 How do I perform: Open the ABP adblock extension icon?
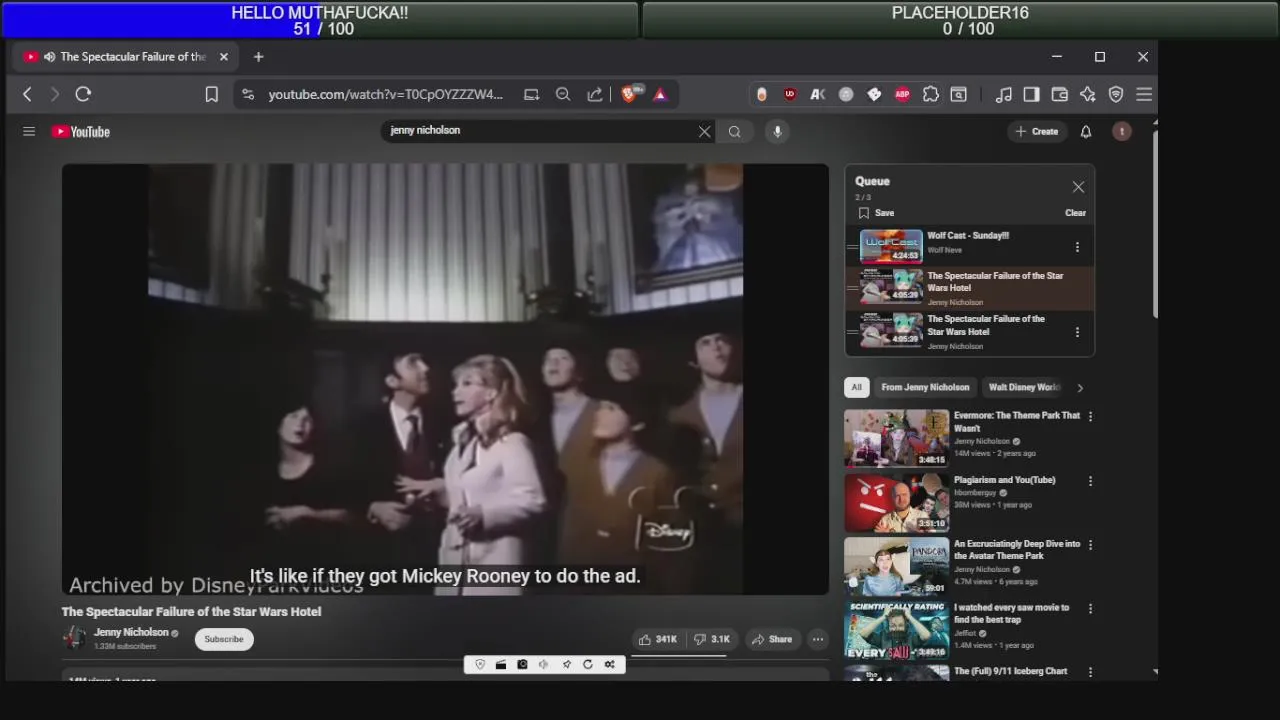(x=902, y=94)
